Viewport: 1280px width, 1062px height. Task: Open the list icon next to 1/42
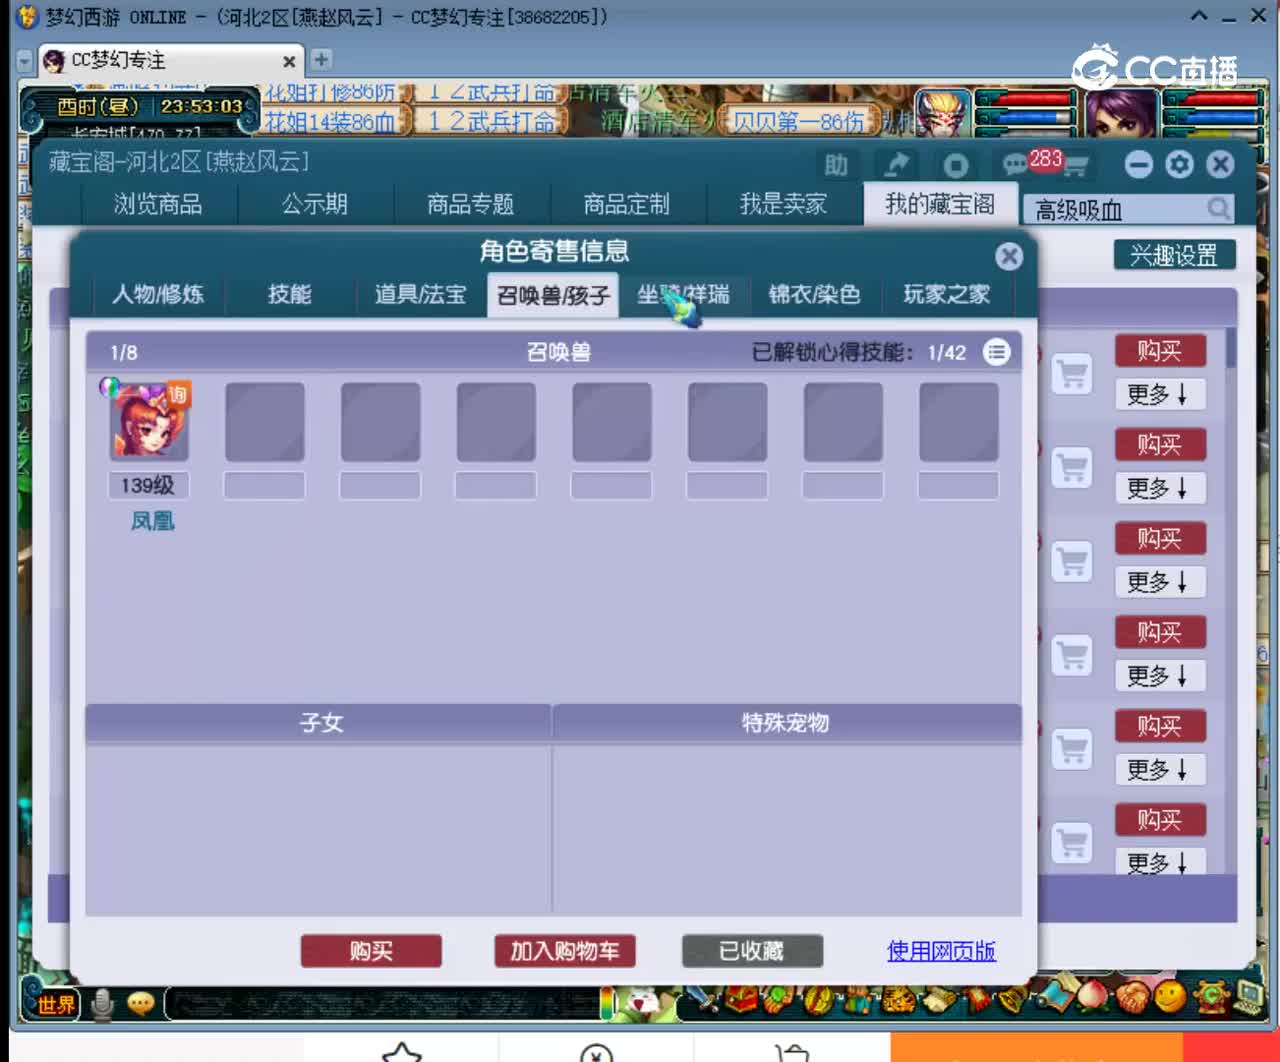997,352
